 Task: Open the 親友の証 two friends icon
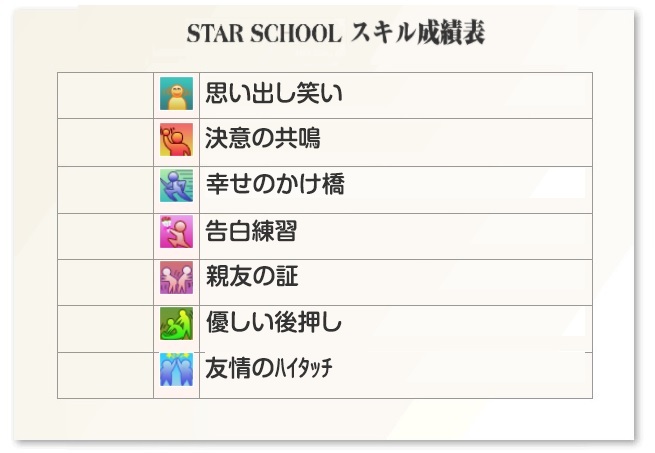pyautogui.click(x=176, y=277)
